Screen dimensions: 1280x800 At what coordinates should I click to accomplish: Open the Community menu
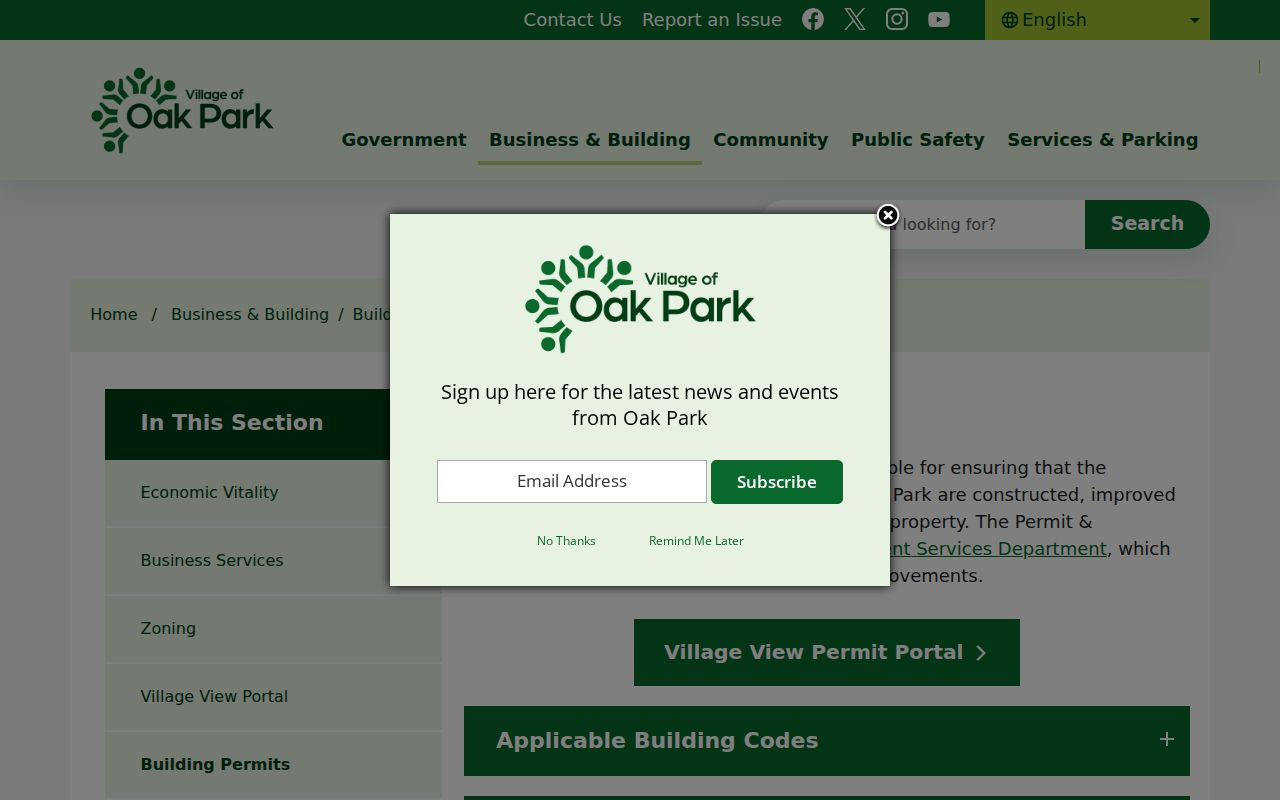(771, 140)
